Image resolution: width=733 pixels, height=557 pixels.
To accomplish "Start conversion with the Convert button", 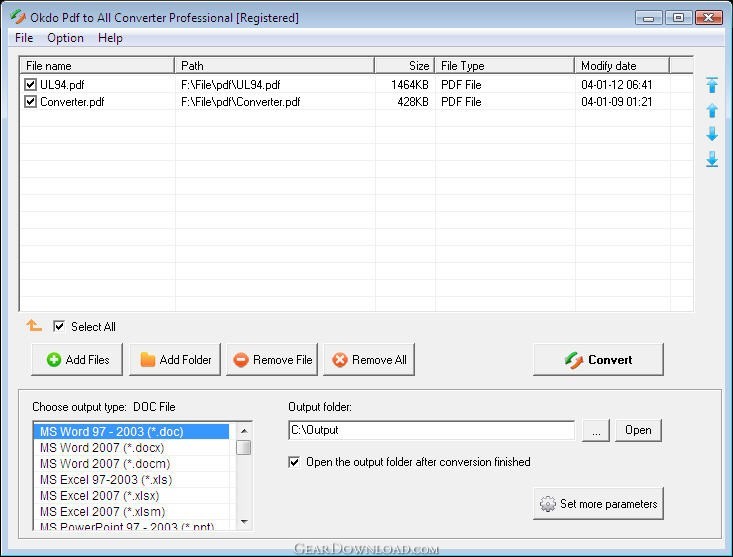I will pyautogui.click(x=598, y=359).
